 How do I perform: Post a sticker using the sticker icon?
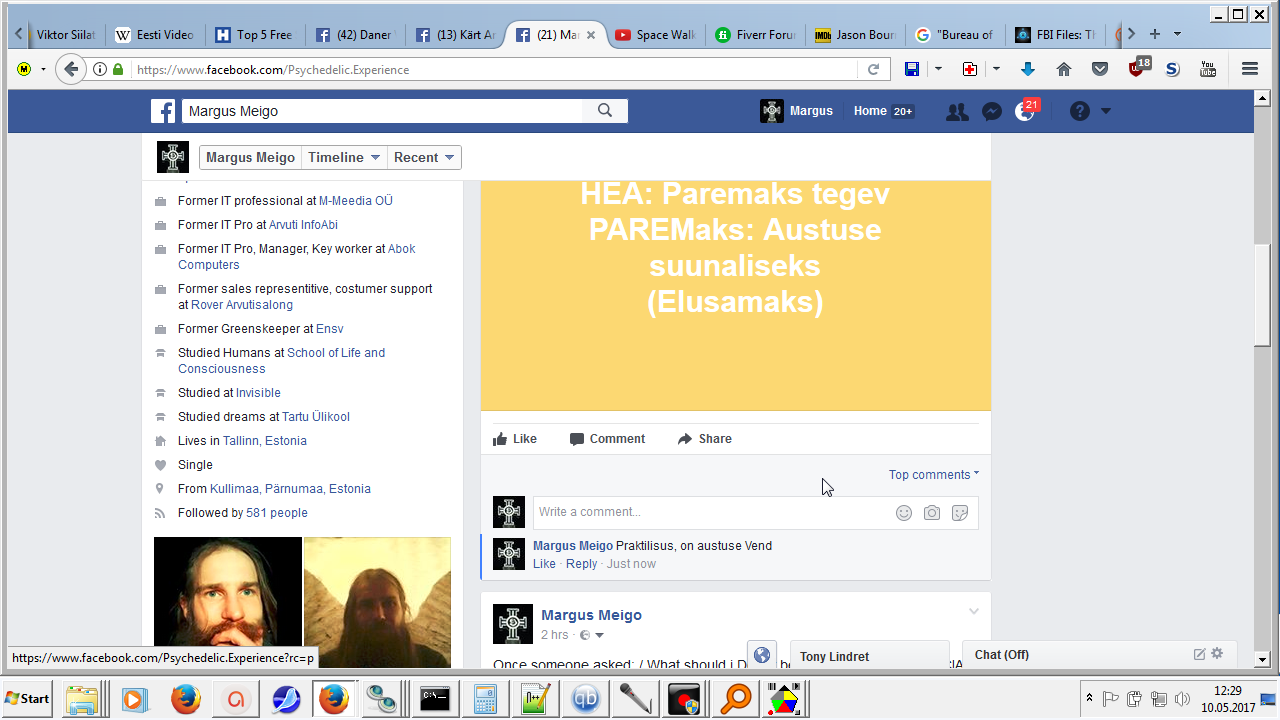[960, 513]
